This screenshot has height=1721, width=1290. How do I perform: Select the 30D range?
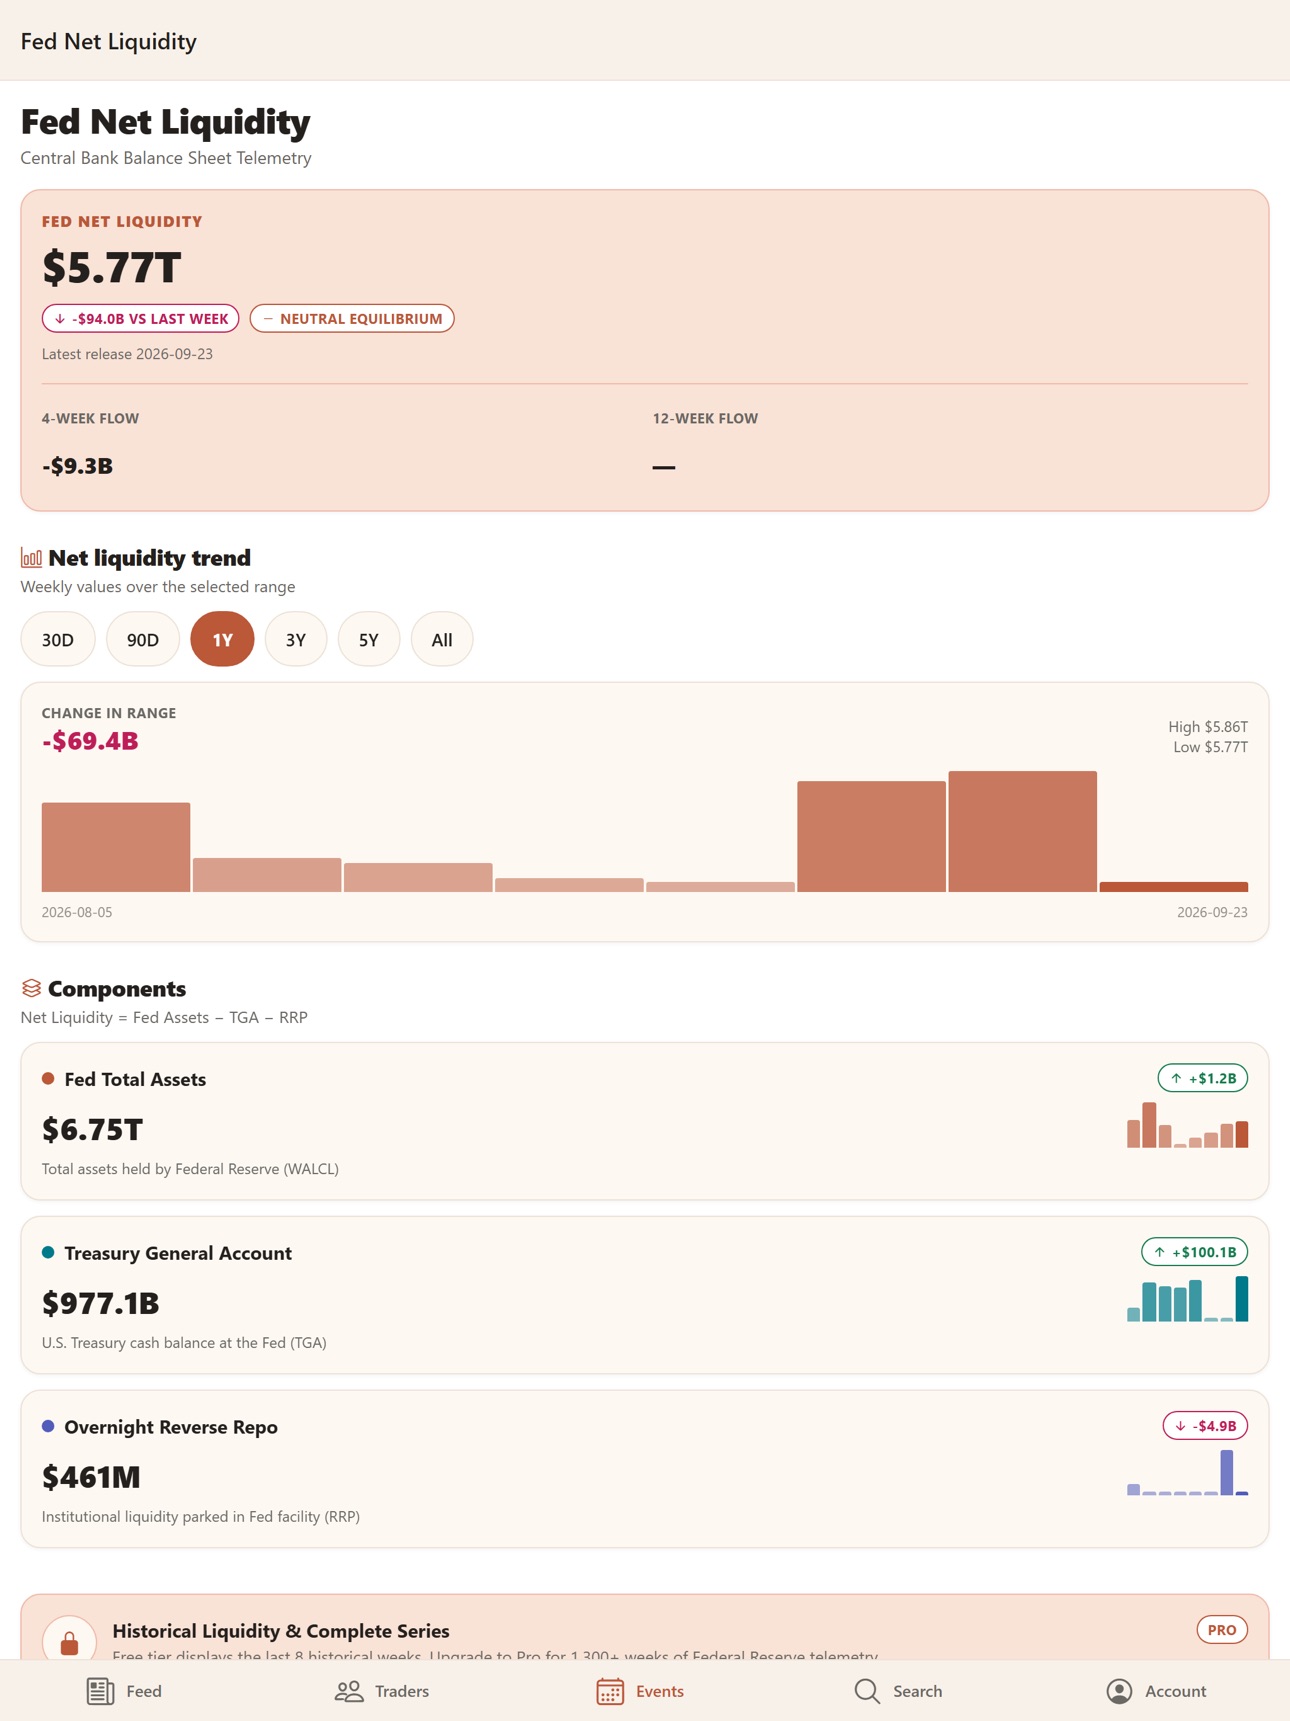tap(58, 639)
